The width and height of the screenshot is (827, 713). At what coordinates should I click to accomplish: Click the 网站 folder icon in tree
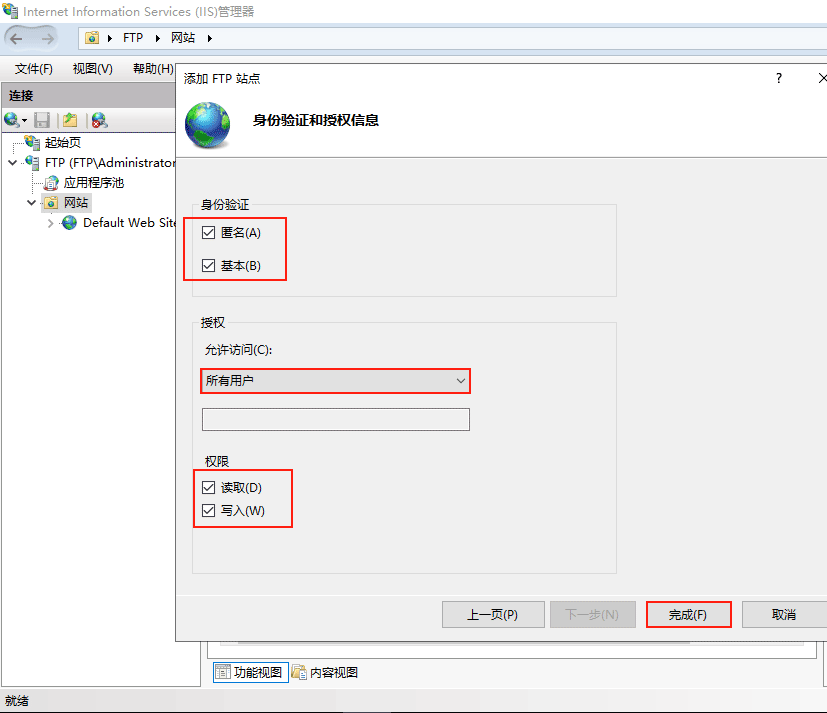coord(51,203)
